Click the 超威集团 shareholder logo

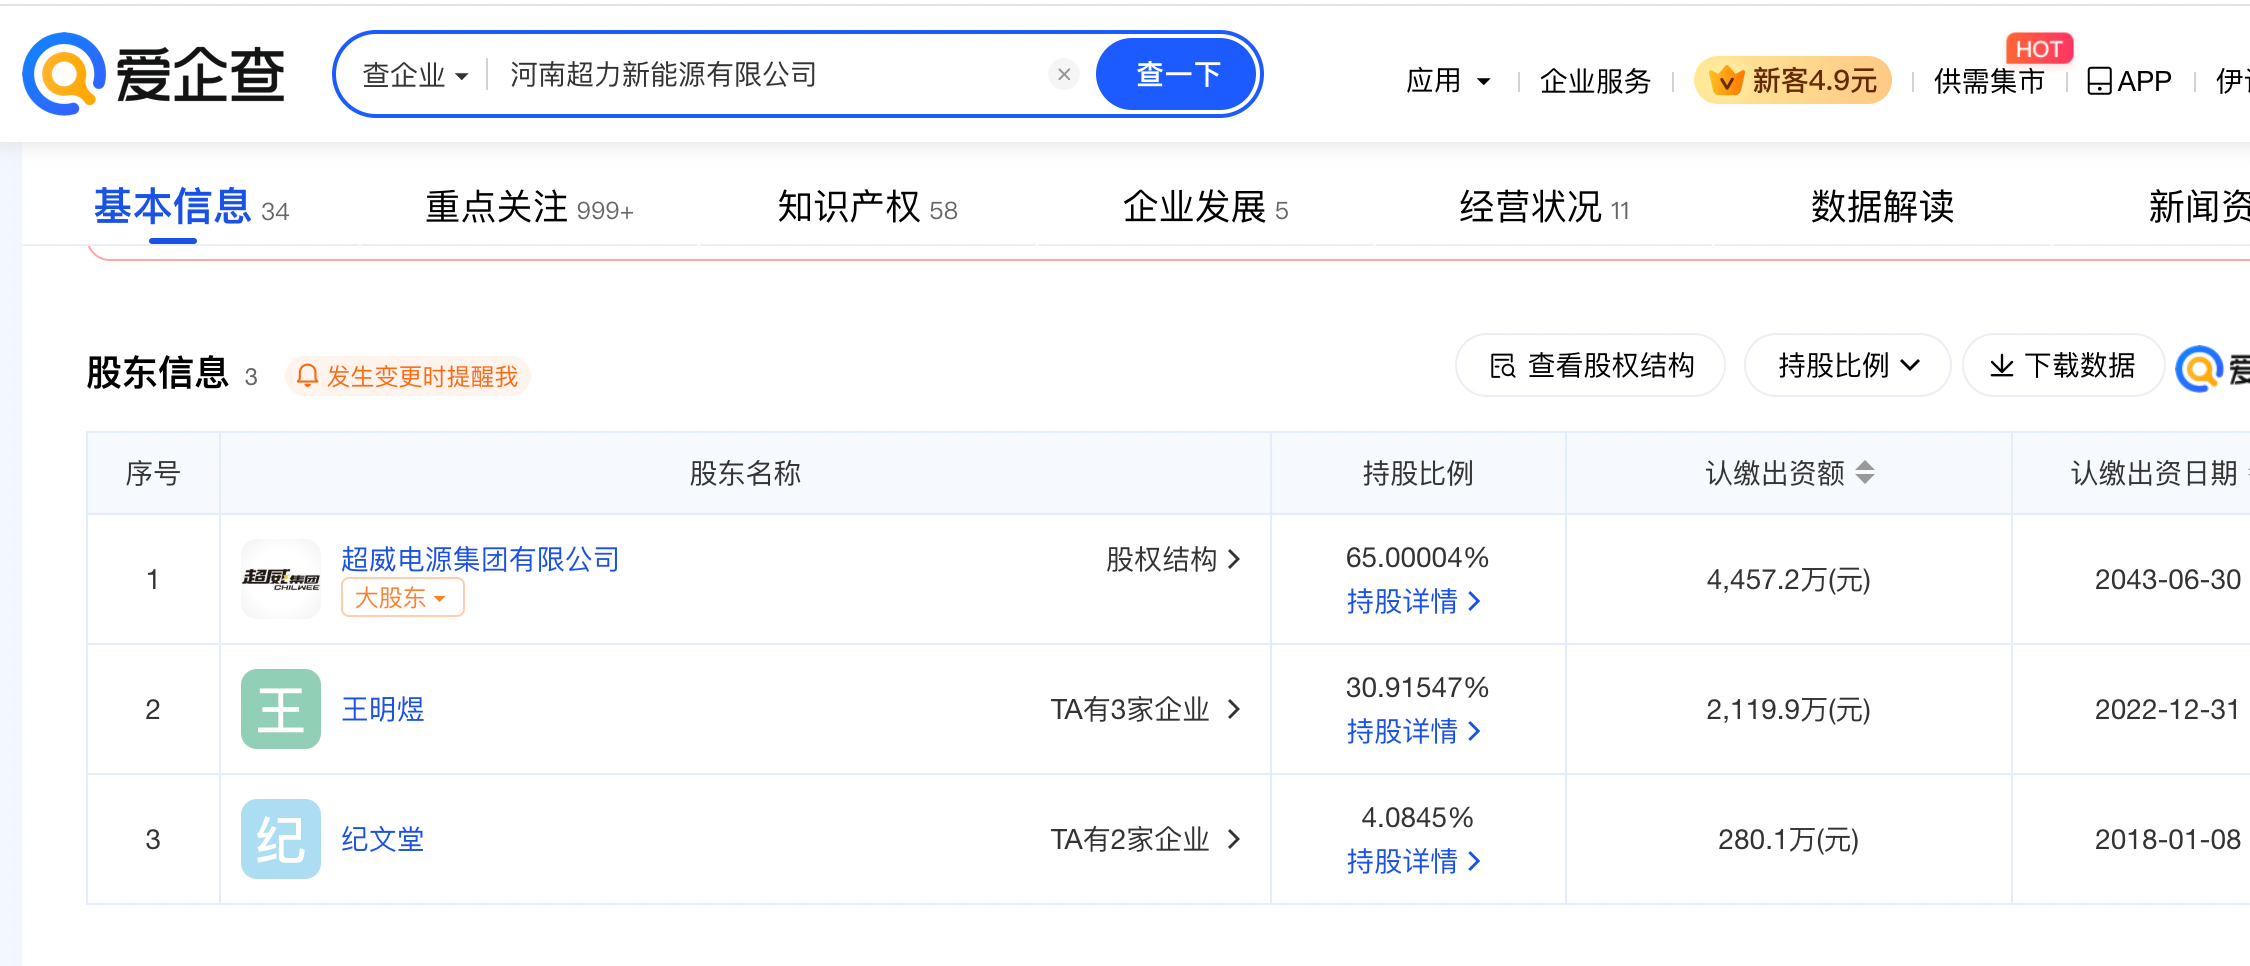(281, 579)
